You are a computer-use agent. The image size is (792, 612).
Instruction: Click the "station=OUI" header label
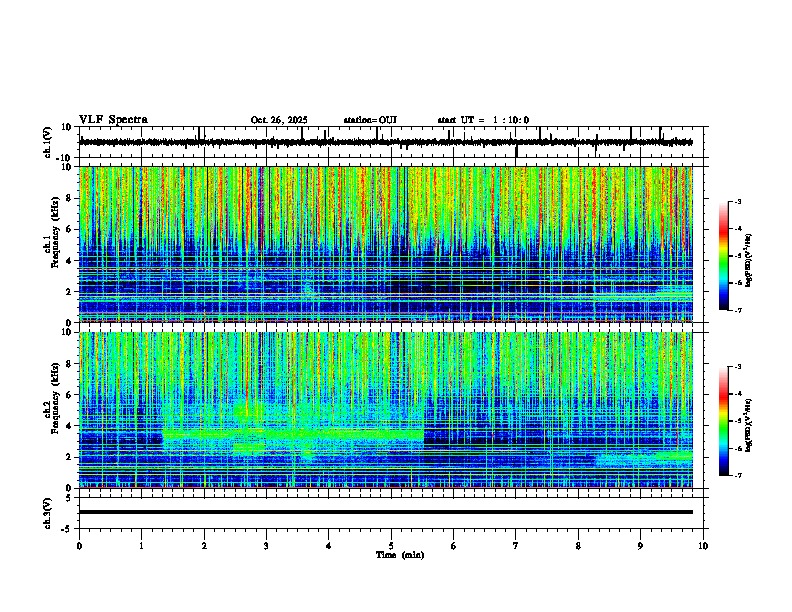[370, 120]
